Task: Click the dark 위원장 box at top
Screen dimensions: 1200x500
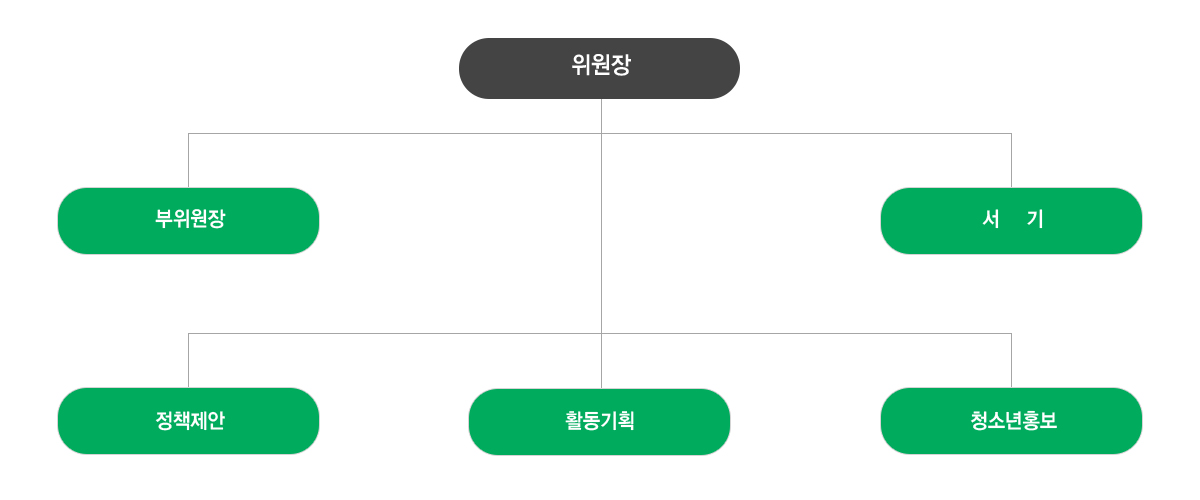Action: (x=599, y=68)
